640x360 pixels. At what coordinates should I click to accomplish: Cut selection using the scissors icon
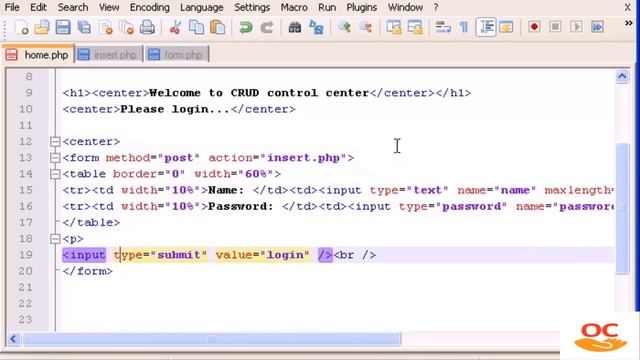[x=175, y=27]
